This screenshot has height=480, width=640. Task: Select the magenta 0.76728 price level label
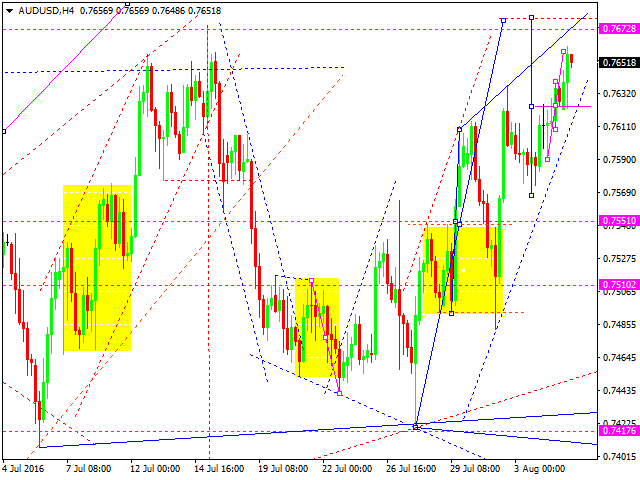(x=619, y=29)
